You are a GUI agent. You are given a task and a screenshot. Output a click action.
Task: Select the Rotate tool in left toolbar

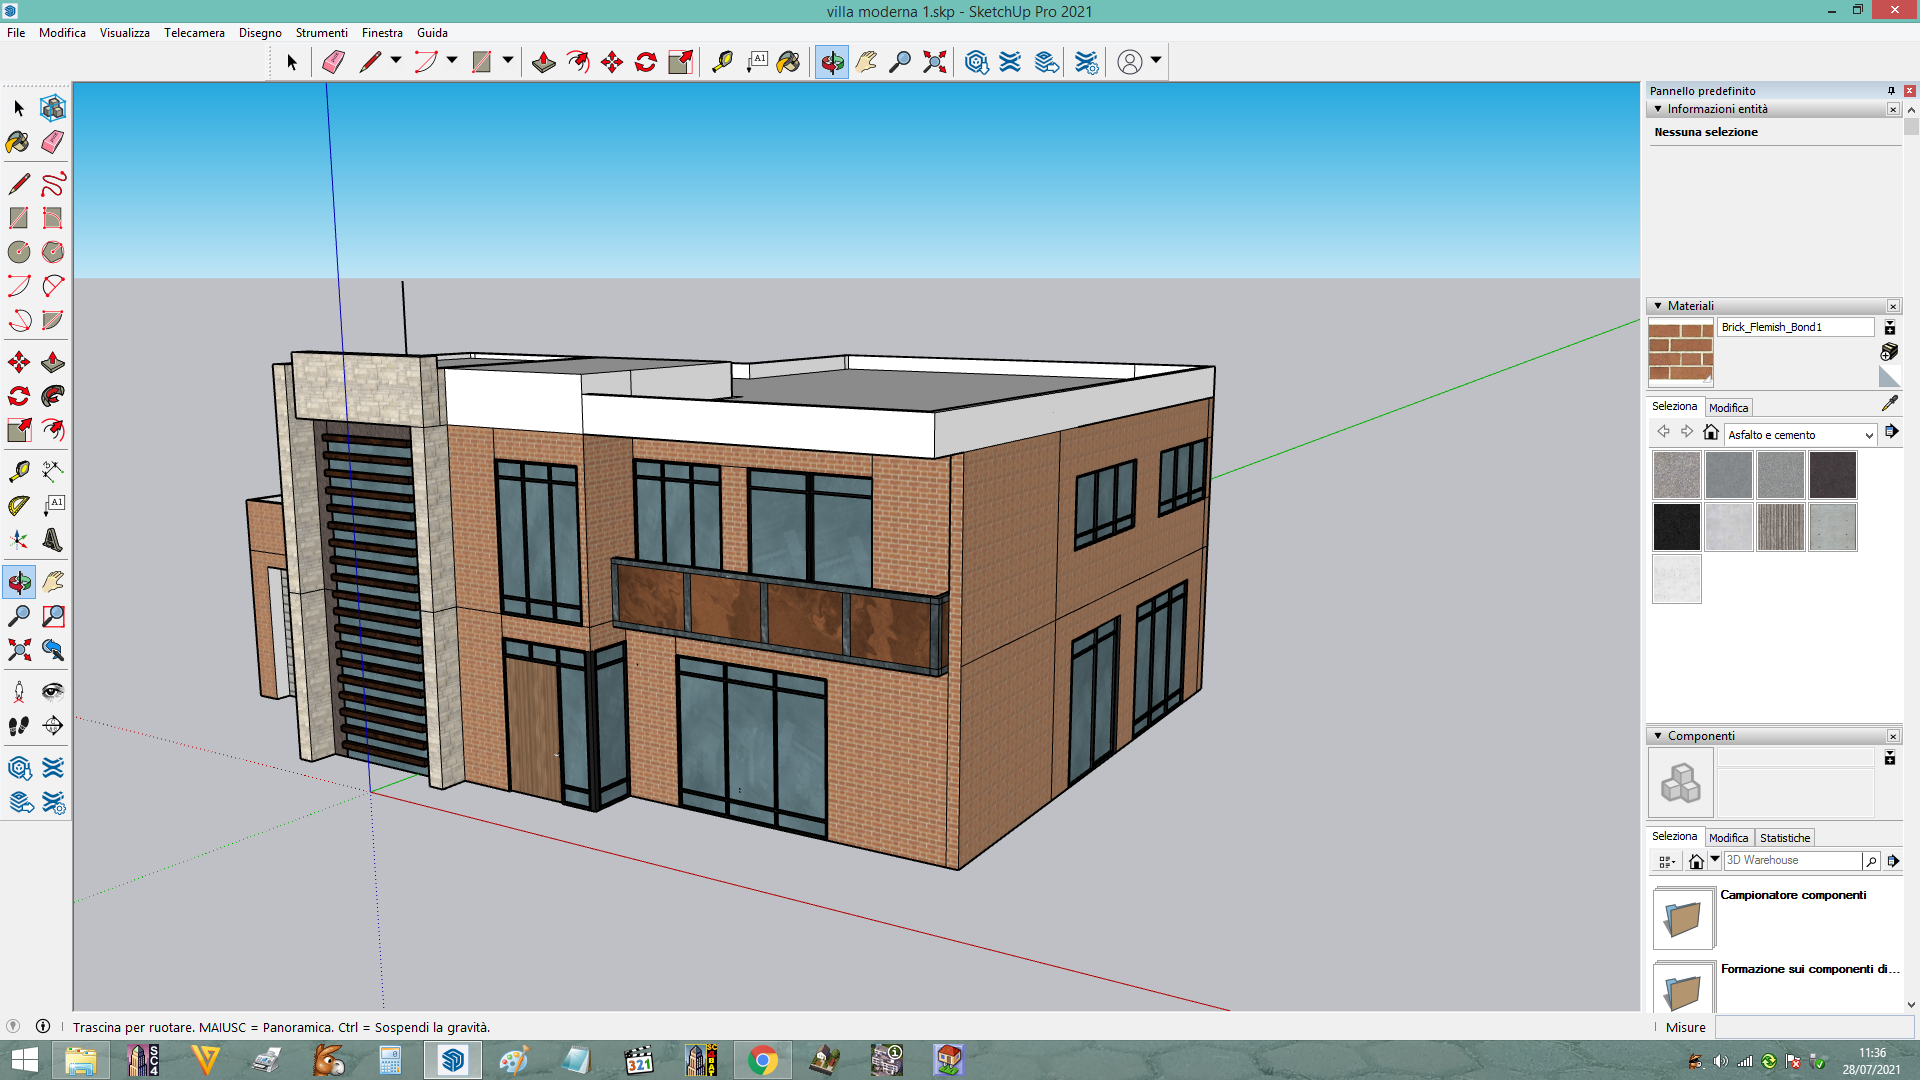coord(18,396)
